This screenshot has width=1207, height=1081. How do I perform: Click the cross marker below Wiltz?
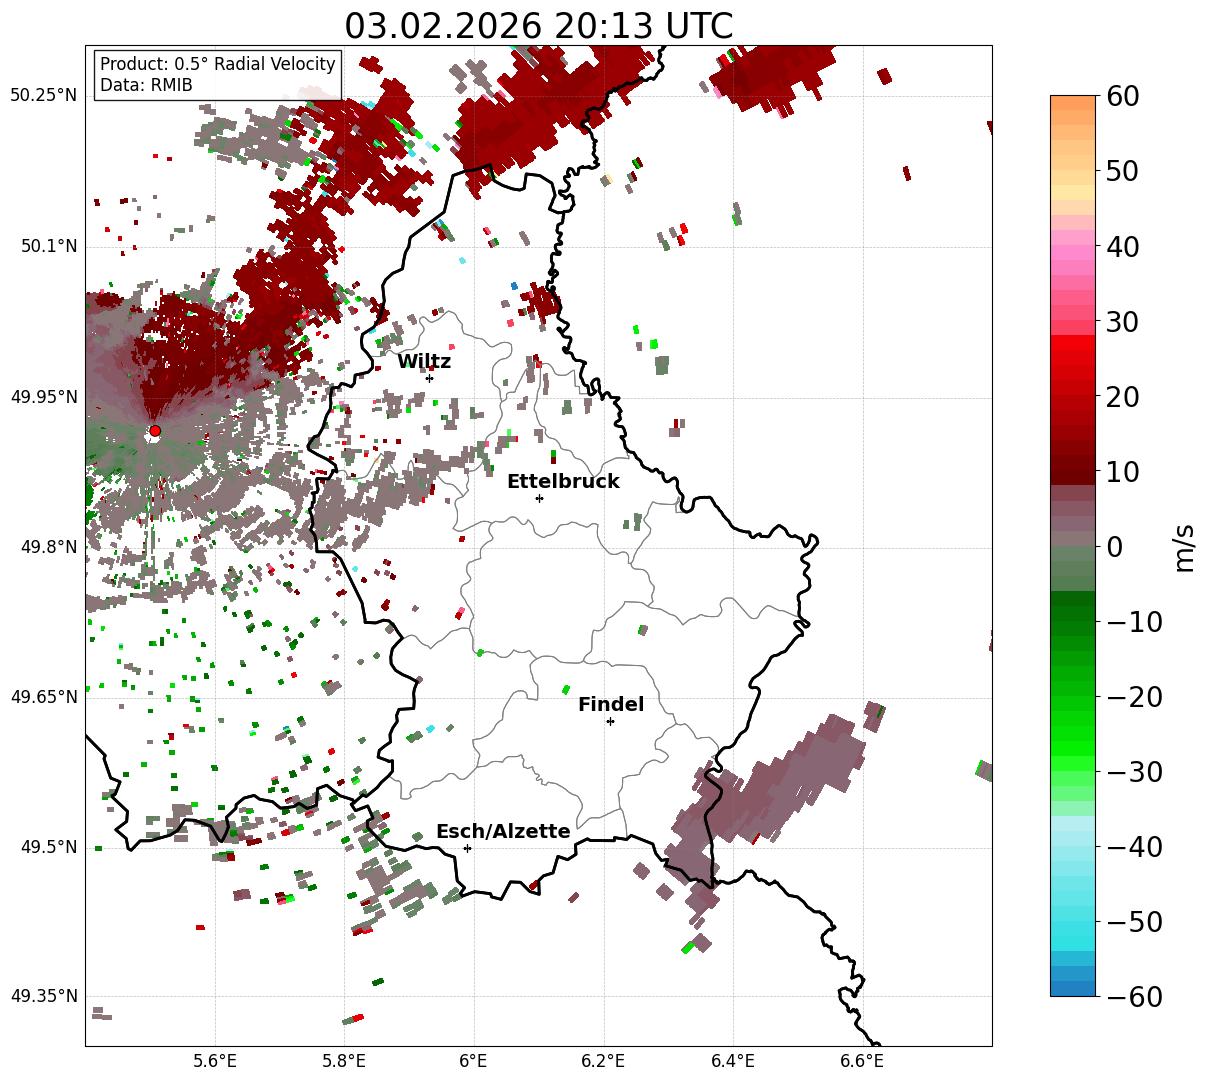point(429,378)
